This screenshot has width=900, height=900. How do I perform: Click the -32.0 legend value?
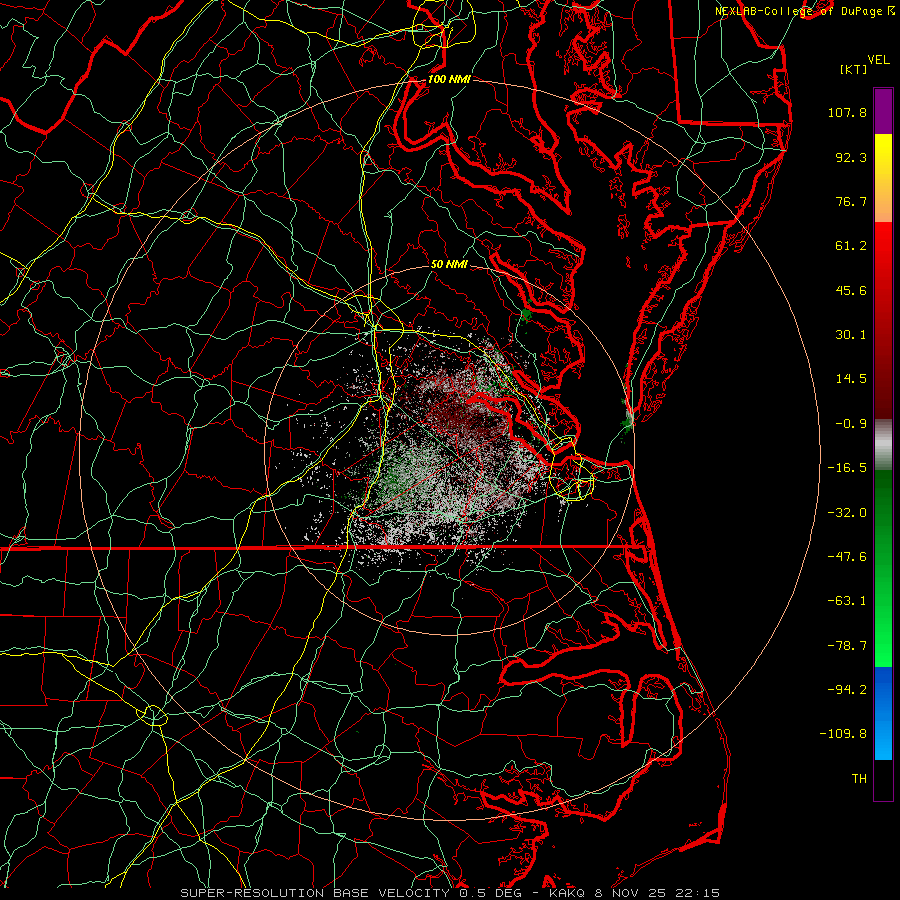coord(847,513)
